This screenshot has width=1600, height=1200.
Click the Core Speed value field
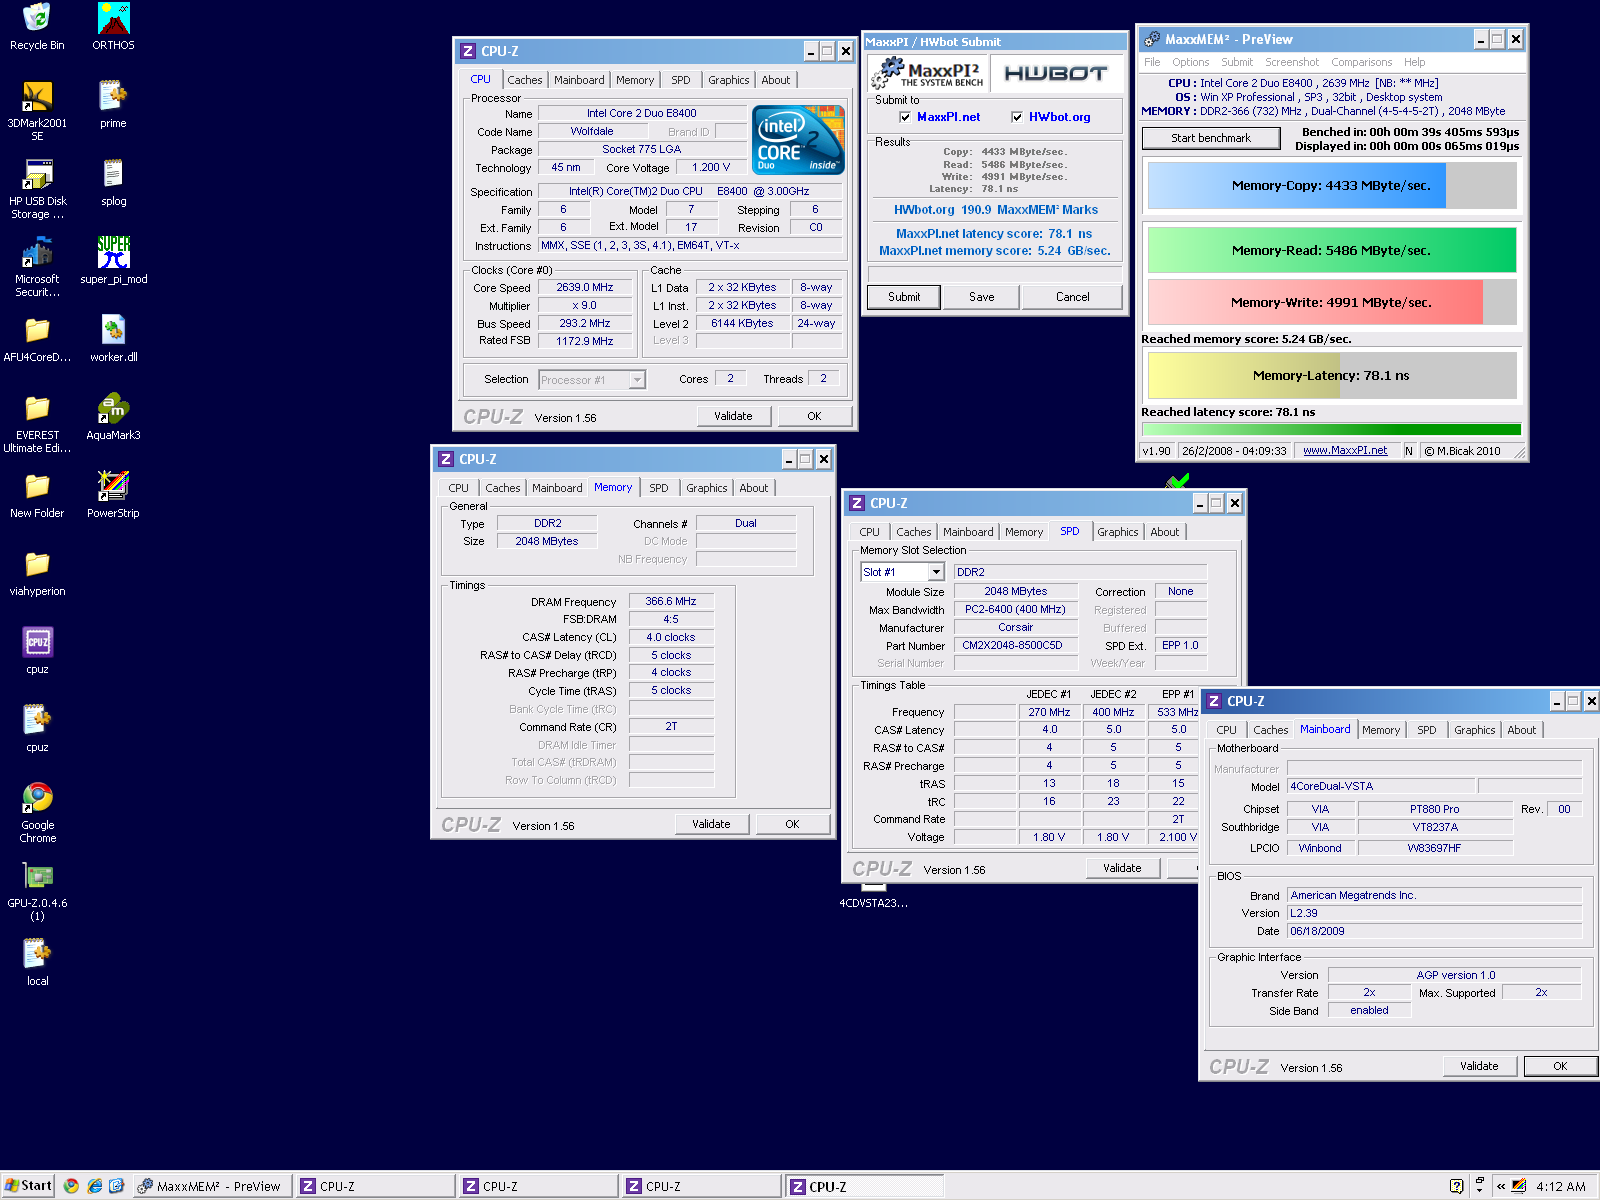coord(585,288)
